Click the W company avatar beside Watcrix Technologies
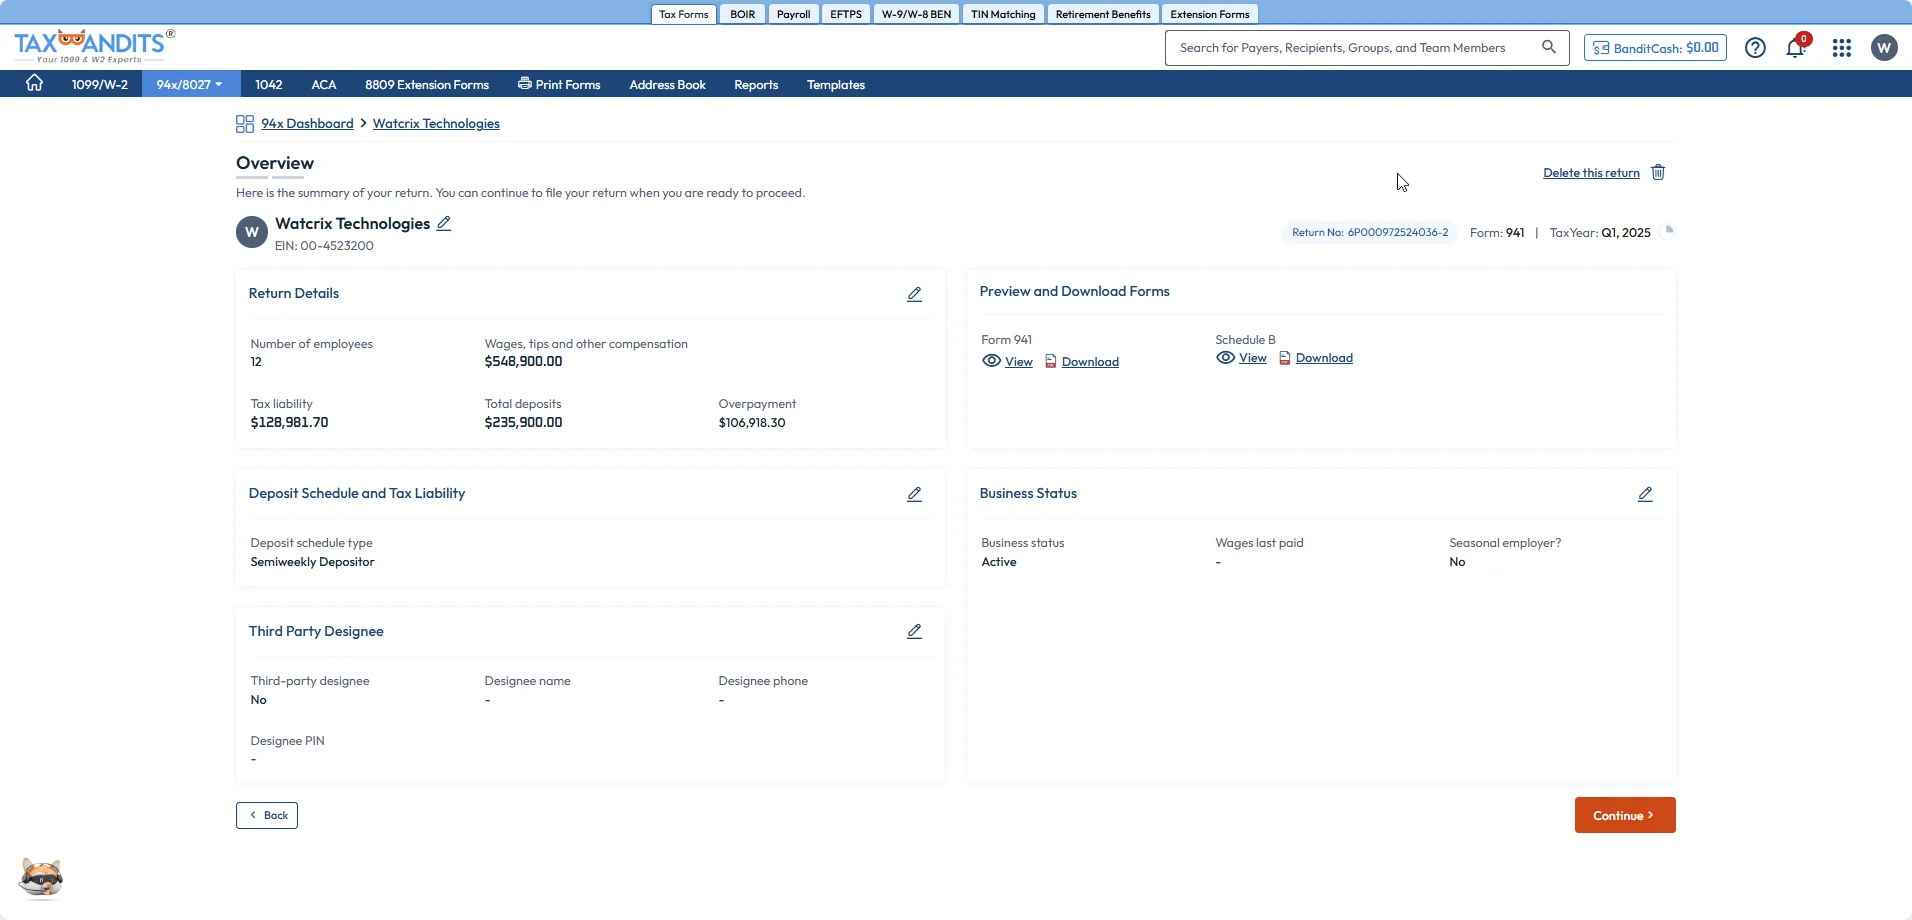This screenshot has width=1912, height=920. point(252,232)
